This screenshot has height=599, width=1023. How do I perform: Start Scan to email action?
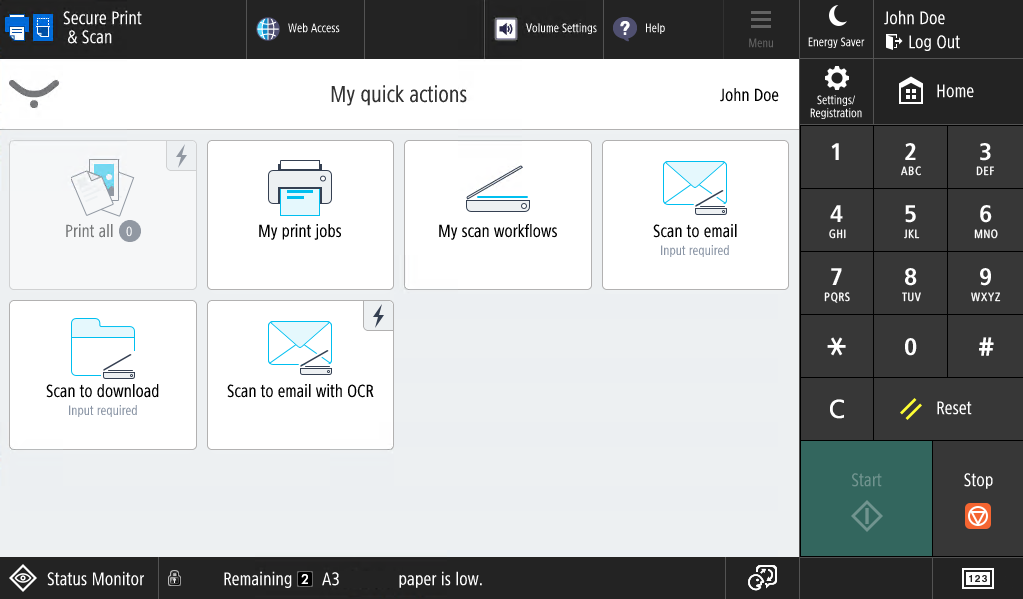pyautogui.click(x=695, y=215)
